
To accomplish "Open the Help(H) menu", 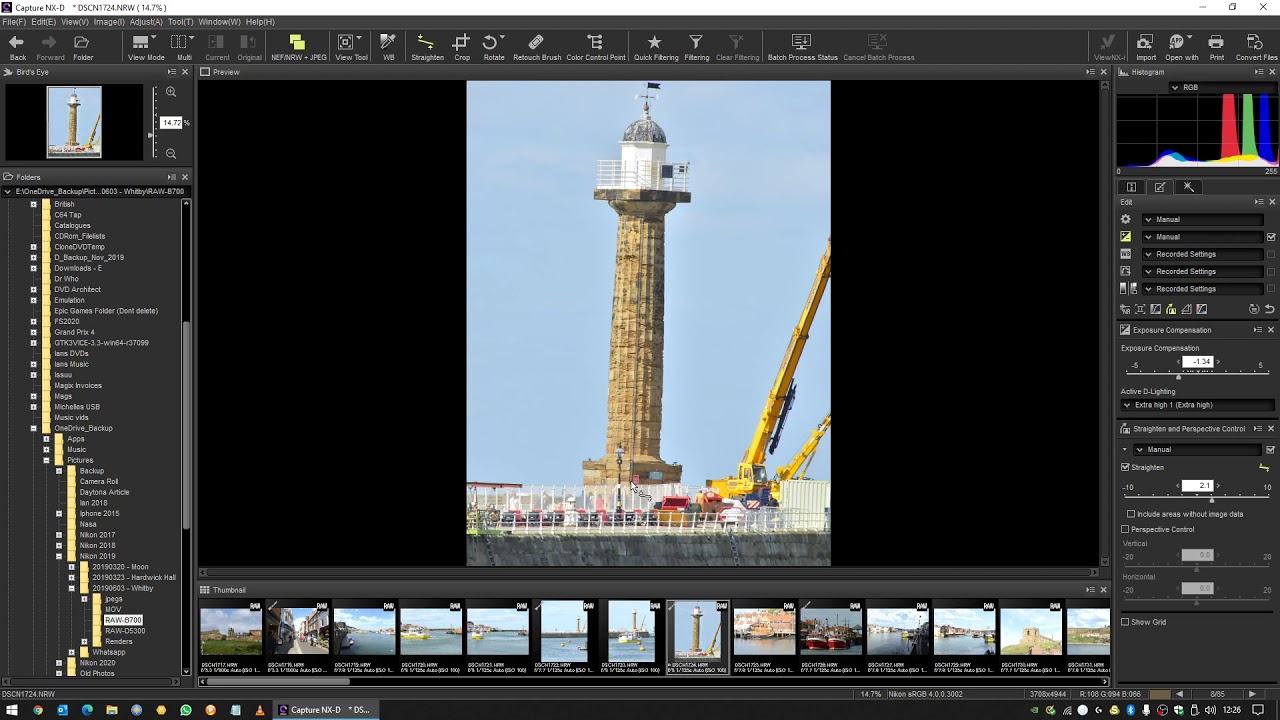I will [260, 22].
